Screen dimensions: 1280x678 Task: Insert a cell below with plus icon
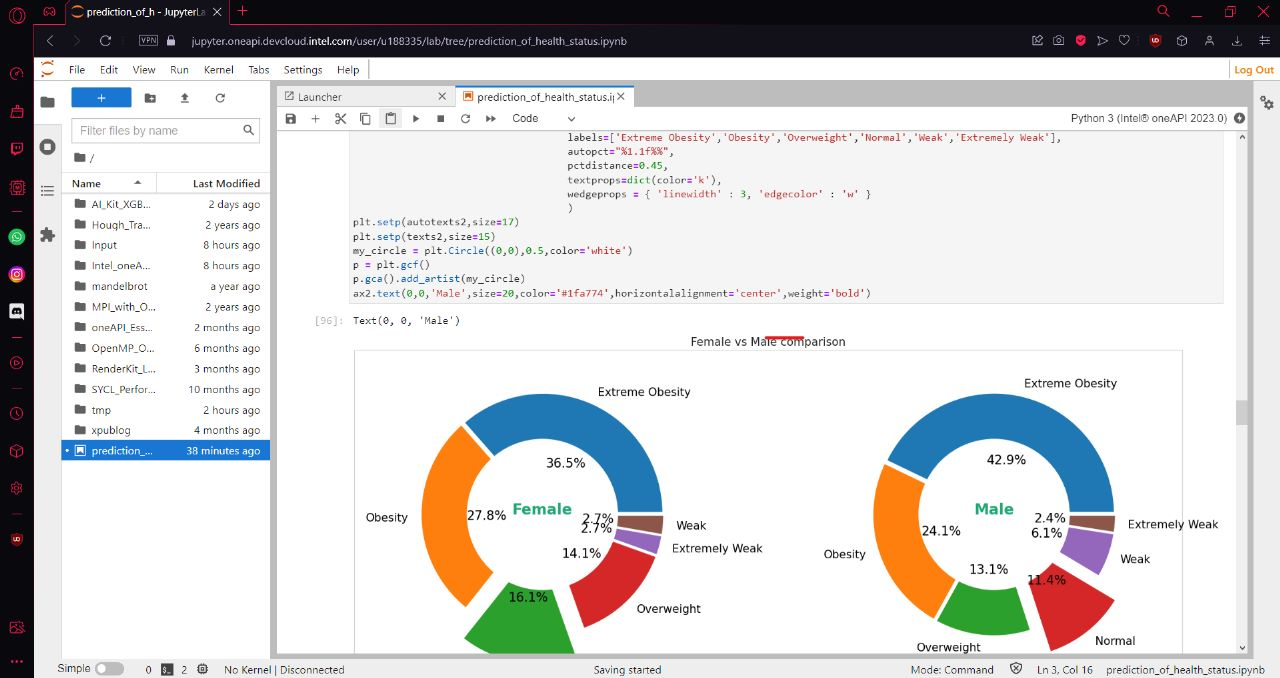pos(315,118)
